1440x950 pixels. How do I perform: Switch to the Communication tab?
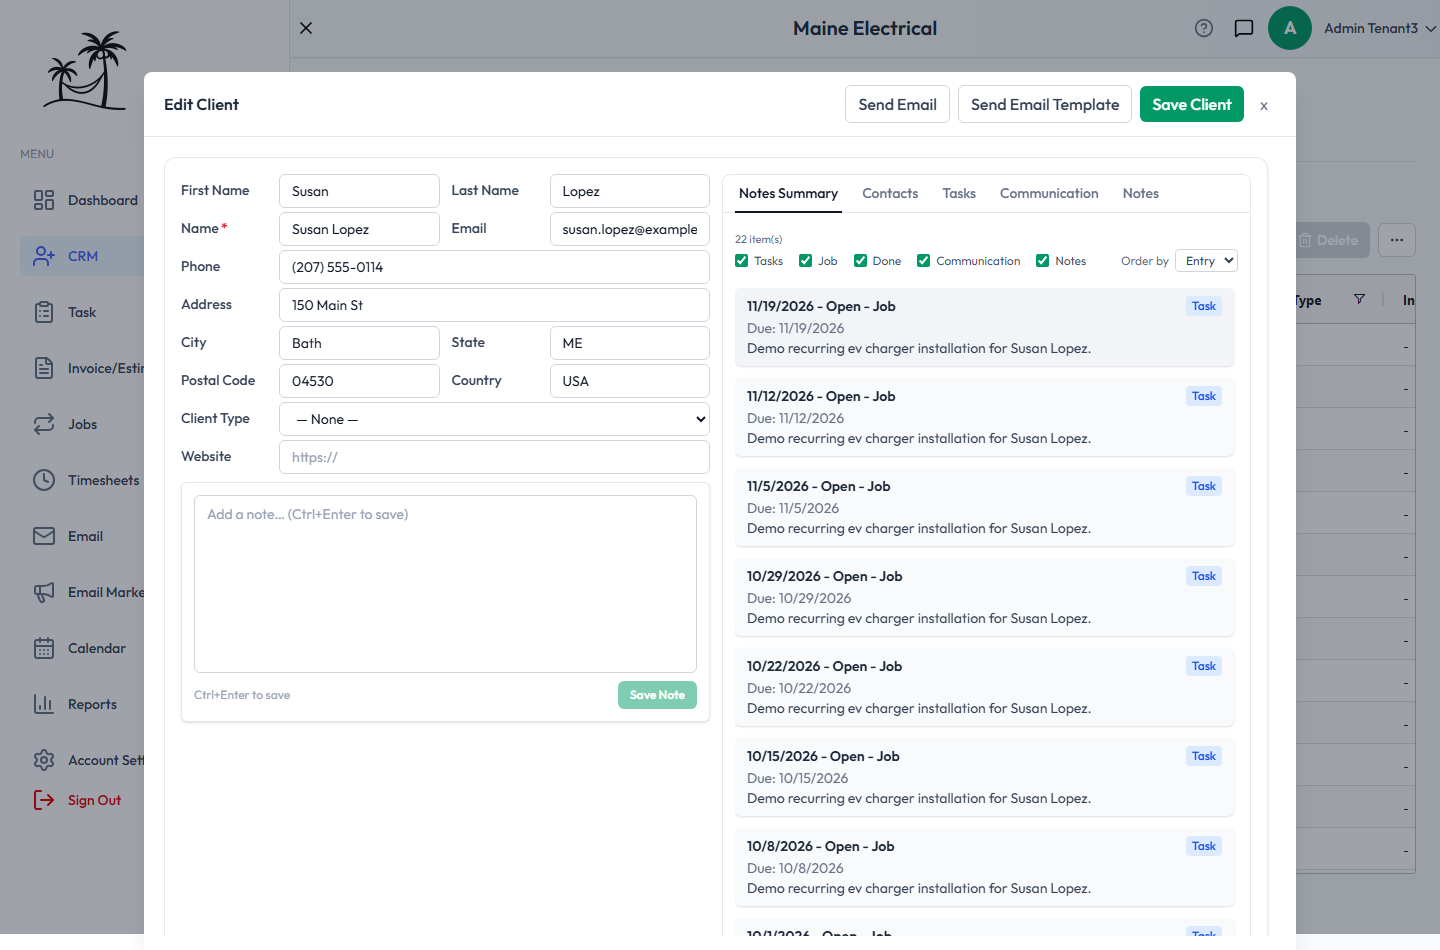click(x=1049, y=193)
